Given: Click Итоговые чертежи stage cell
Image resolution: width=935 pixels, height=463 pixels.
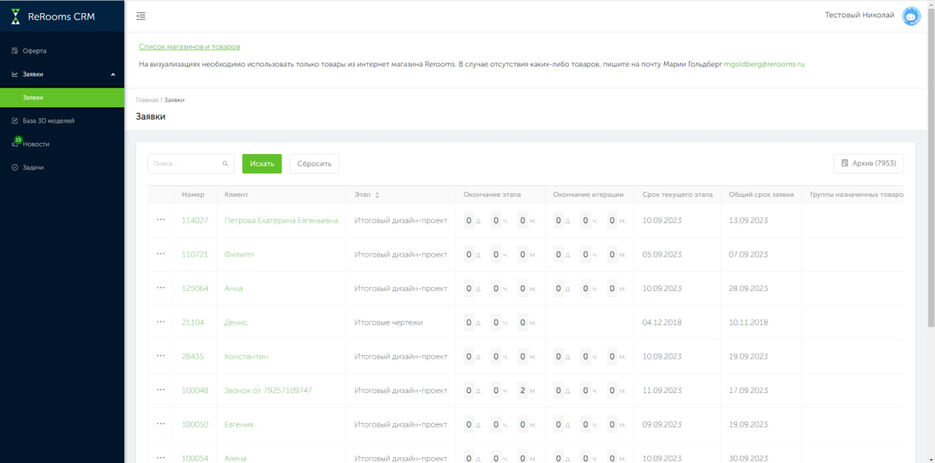Looking at the screenshot, I should (x=388, y=322).
